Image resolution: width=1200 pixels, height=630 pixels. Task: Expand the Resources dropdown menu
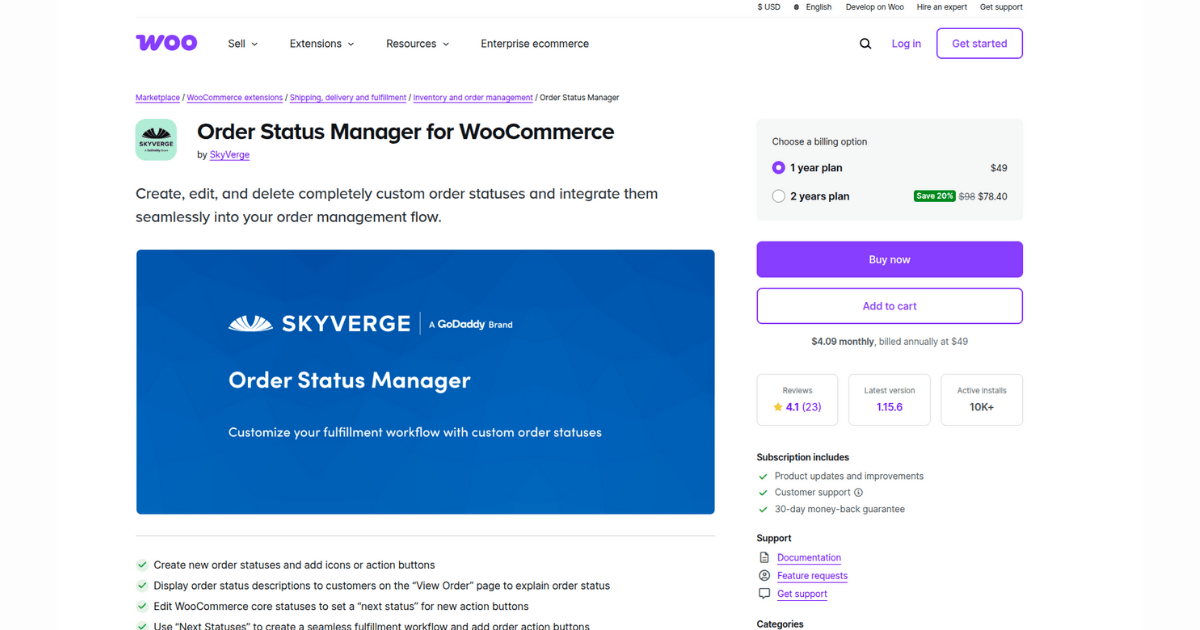(418, 44)
